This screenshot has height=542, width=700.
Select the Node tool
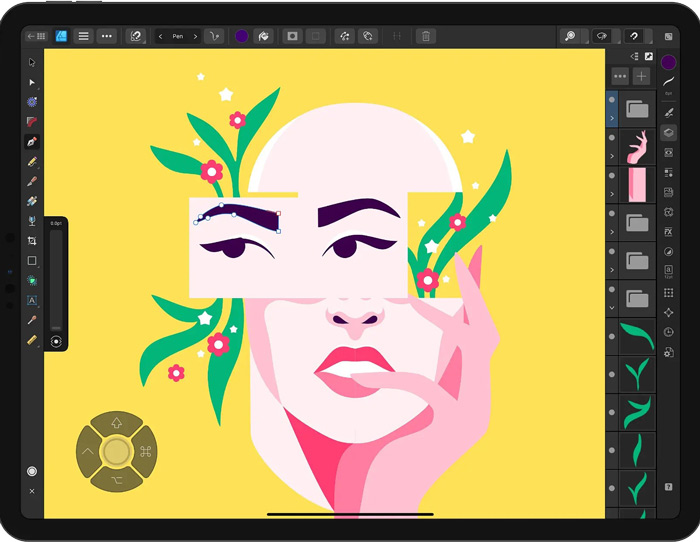pos(32,82)
